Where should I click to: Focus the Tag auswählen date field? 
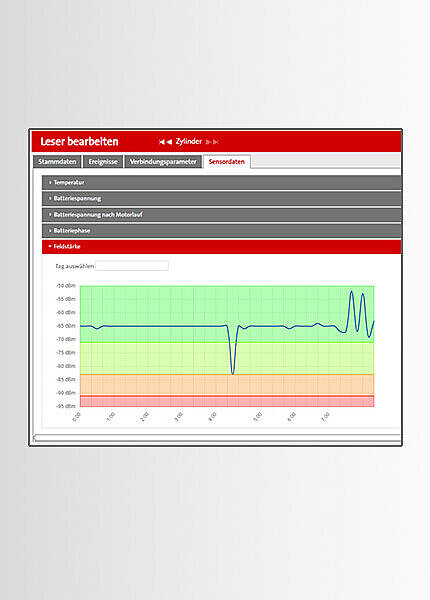coord(132,266)
